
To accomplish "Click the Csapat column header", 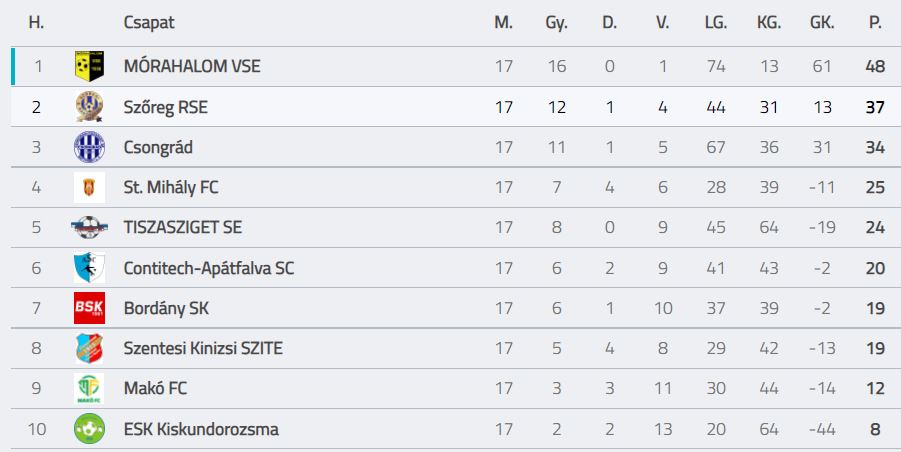I will tap(149, 23).
